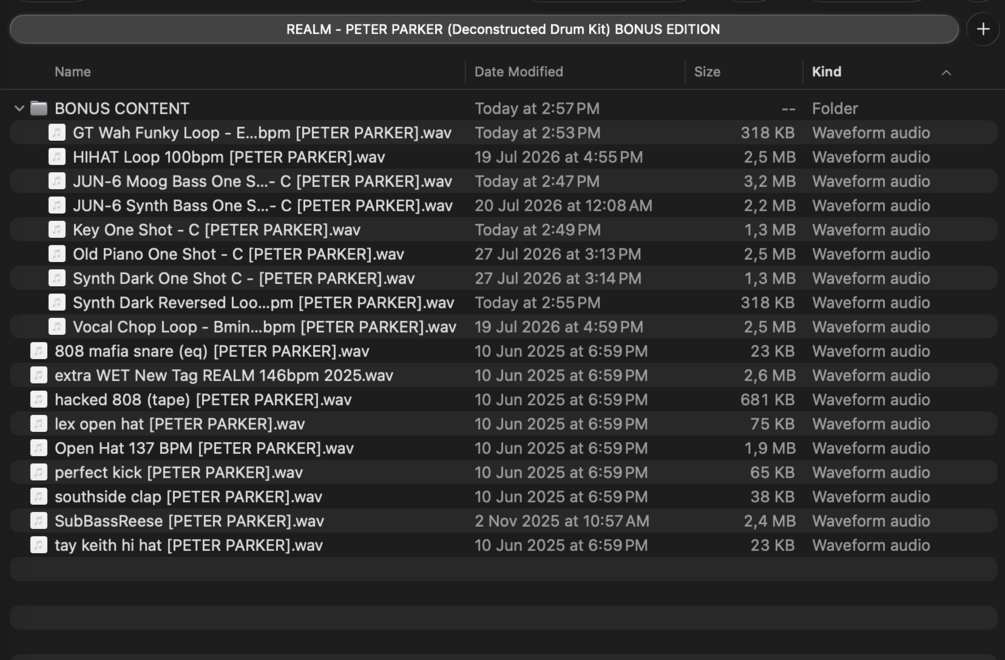Click the 2,6 MB size value

pos(769,375)
